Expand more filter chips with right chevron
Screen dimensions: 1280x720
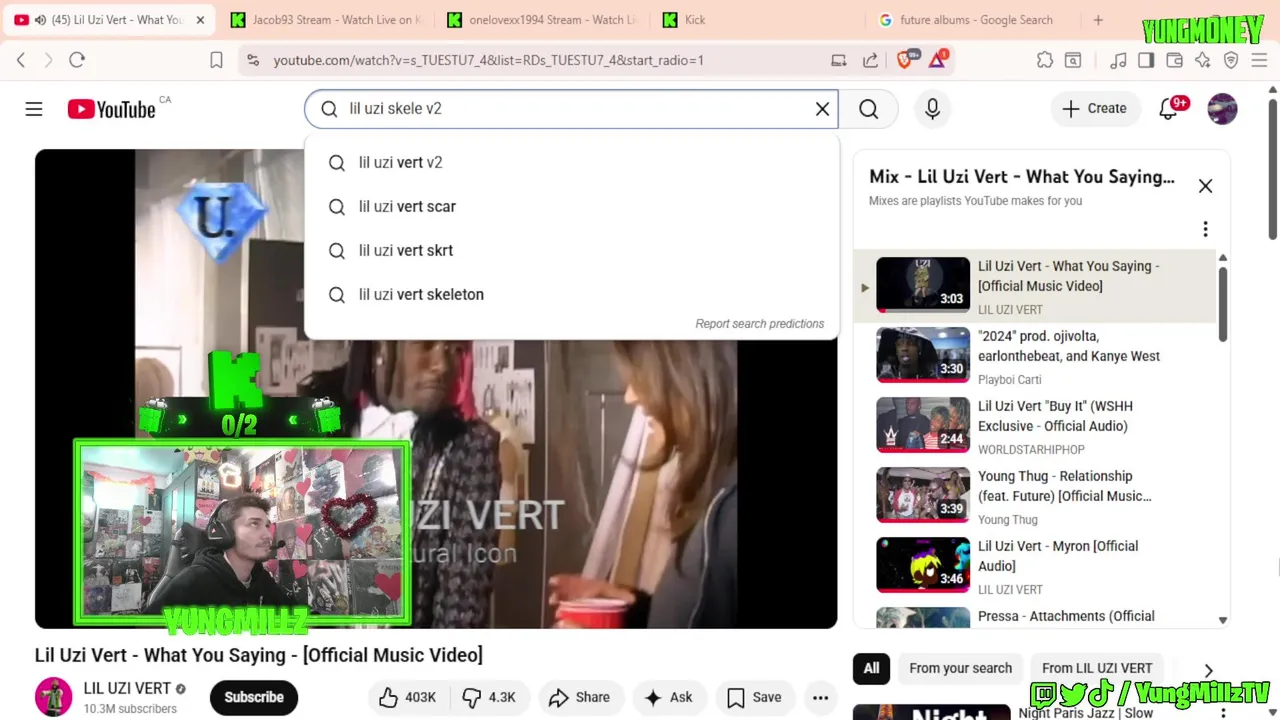pyautogui.click(x=1208, y=670)
